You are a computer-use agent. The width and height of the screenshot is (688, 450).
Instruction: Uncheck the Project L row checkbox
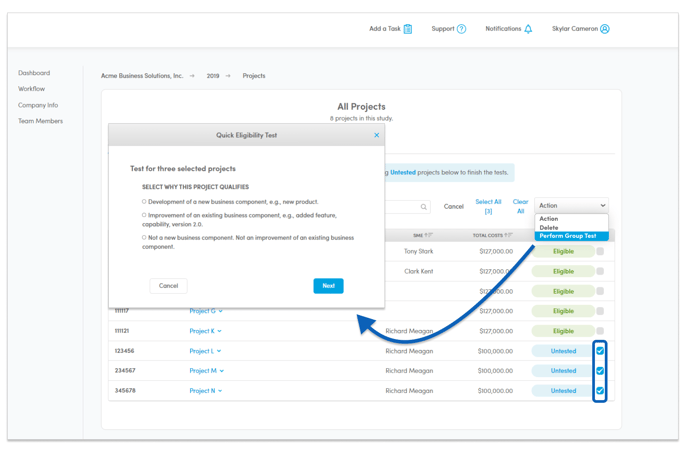(x=600, y=351)
